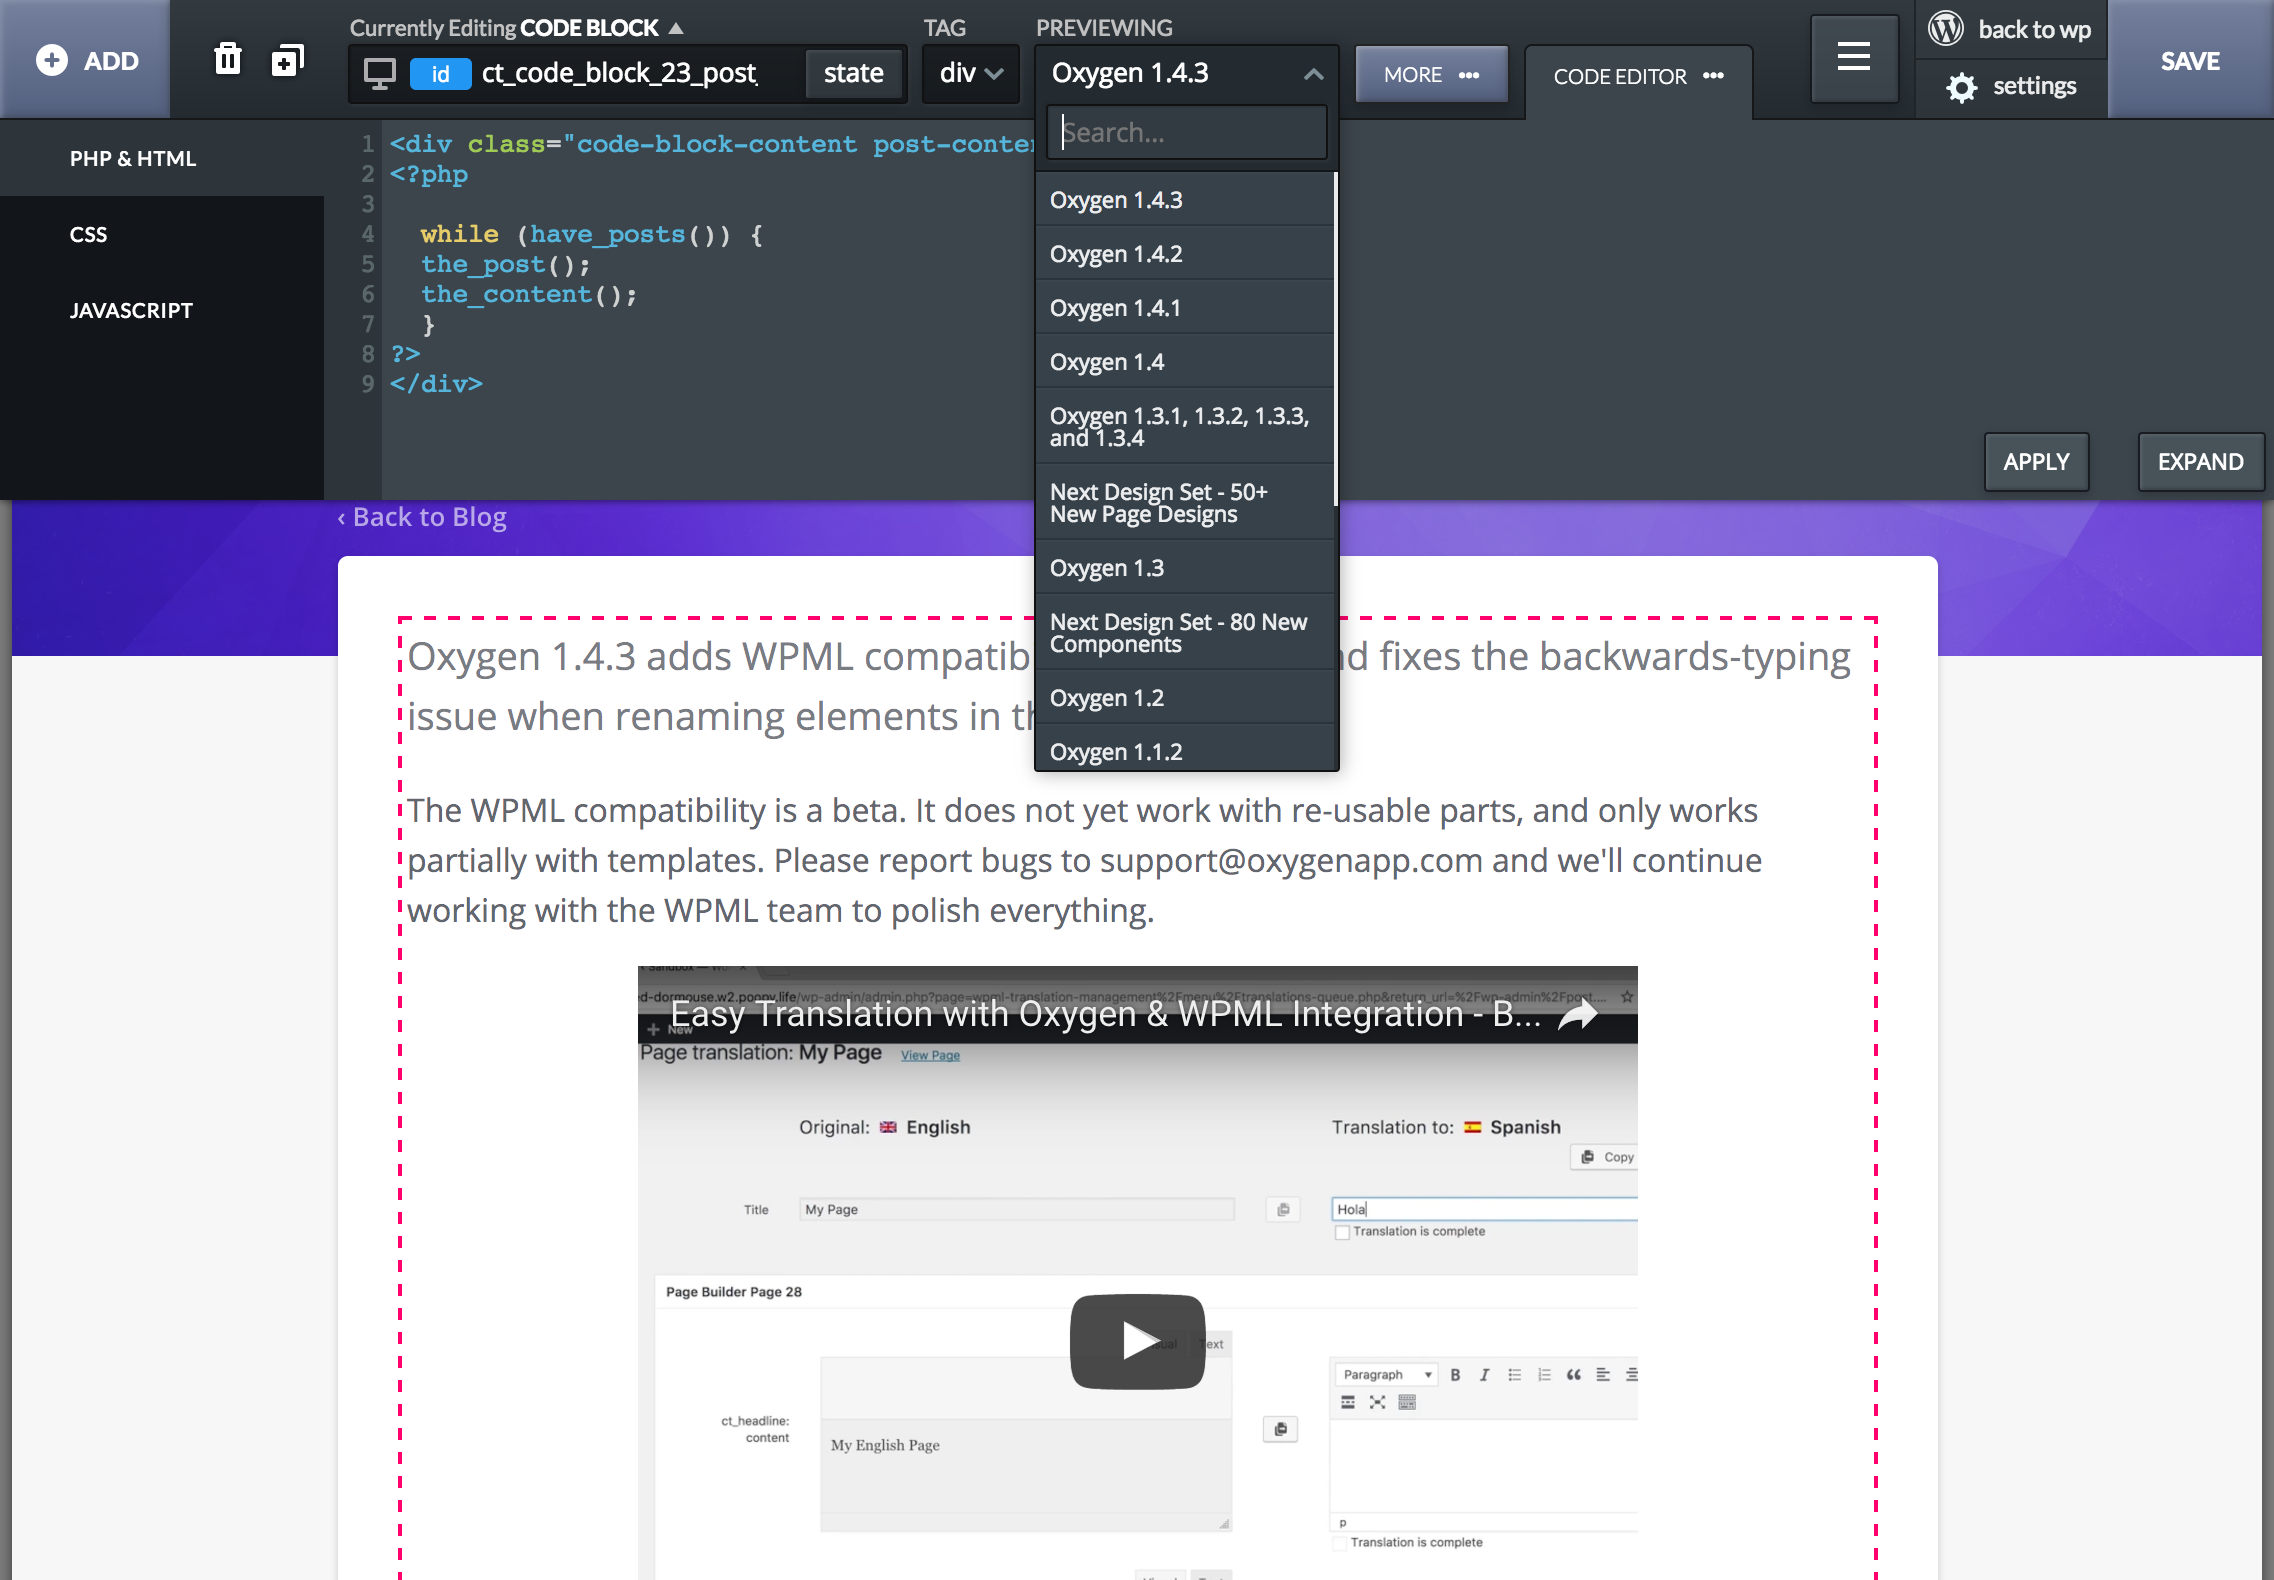The height and width of the screenshot is (1580, 2274).
Task: Select Oxygen 1.4.3 from list
Action: (x=1184, y=200)
